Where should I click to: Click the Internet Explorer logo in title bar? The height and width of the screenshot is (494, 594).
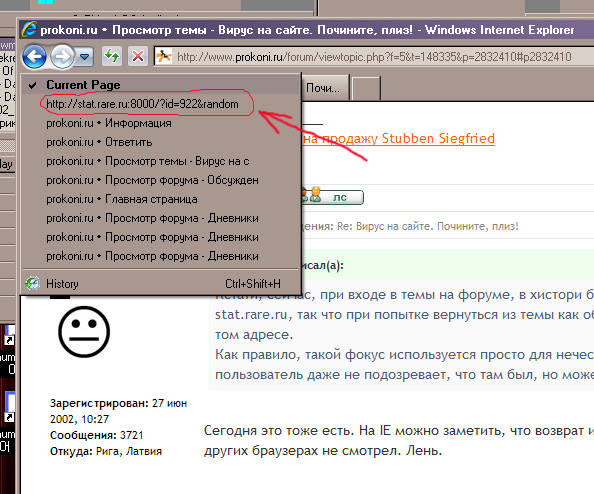coord(29,29)
